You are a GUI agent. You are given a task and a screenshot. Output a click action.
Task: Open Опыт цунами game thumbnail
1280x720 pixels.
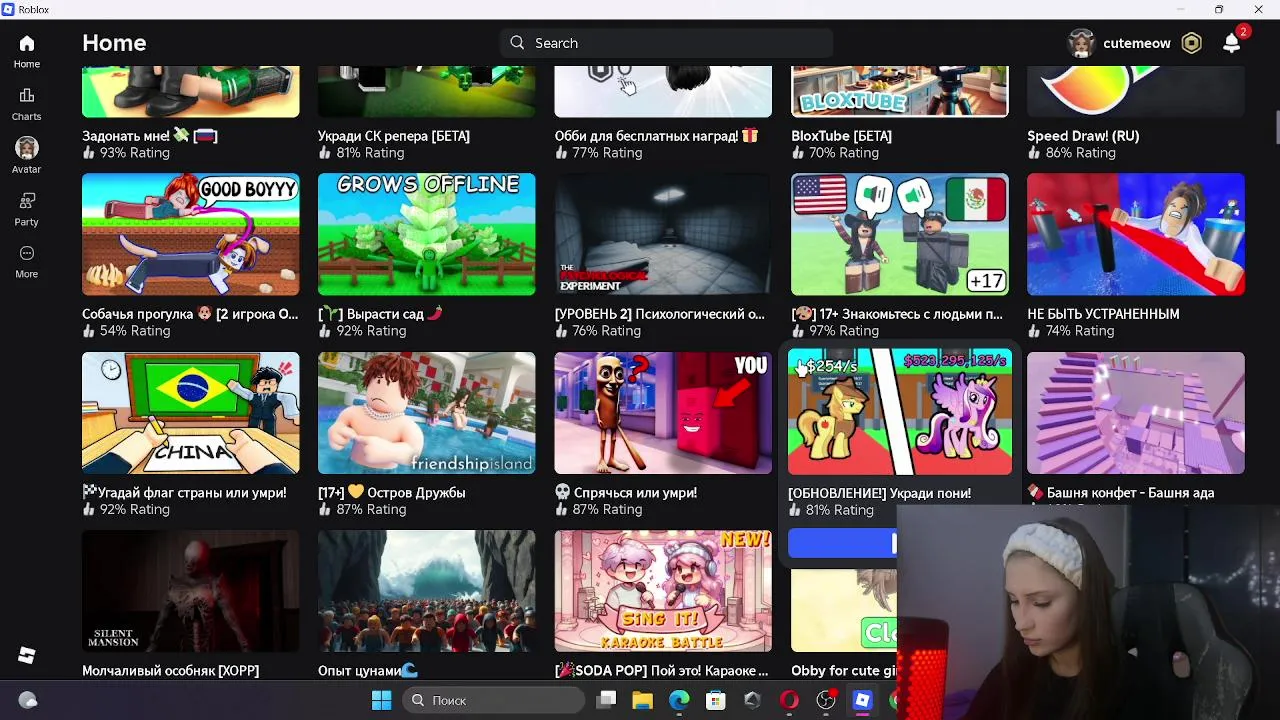(x=426, y=591)
